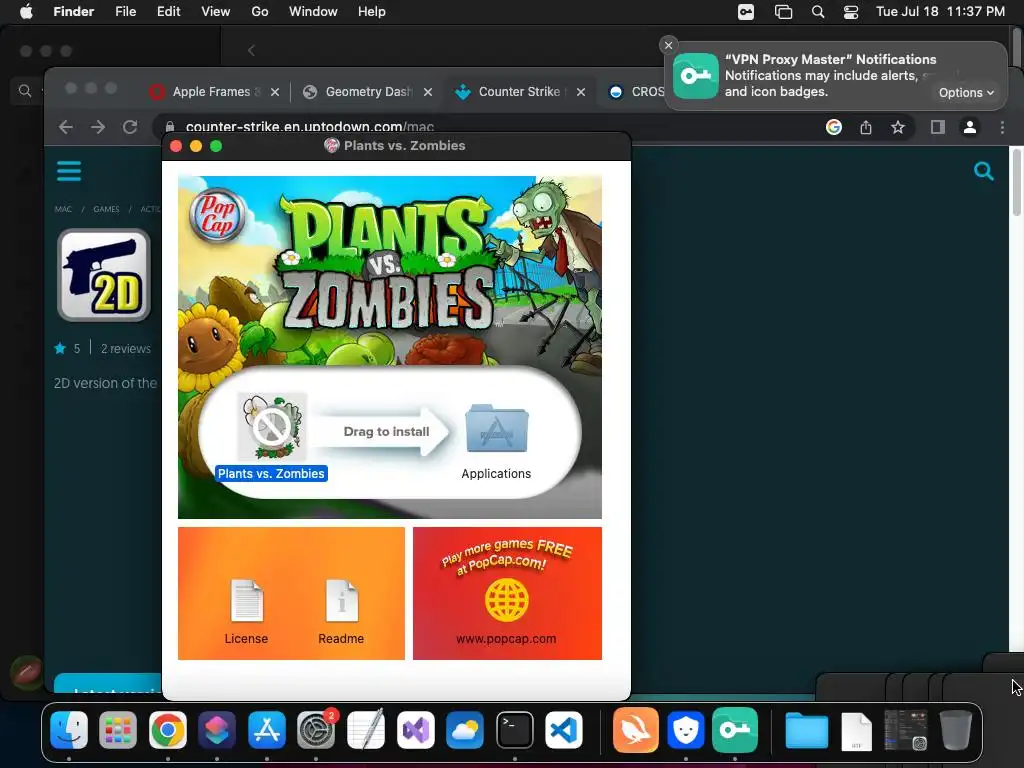Open the Go menu
Viewport: 1024px width, 768px height.
(260, 12)
